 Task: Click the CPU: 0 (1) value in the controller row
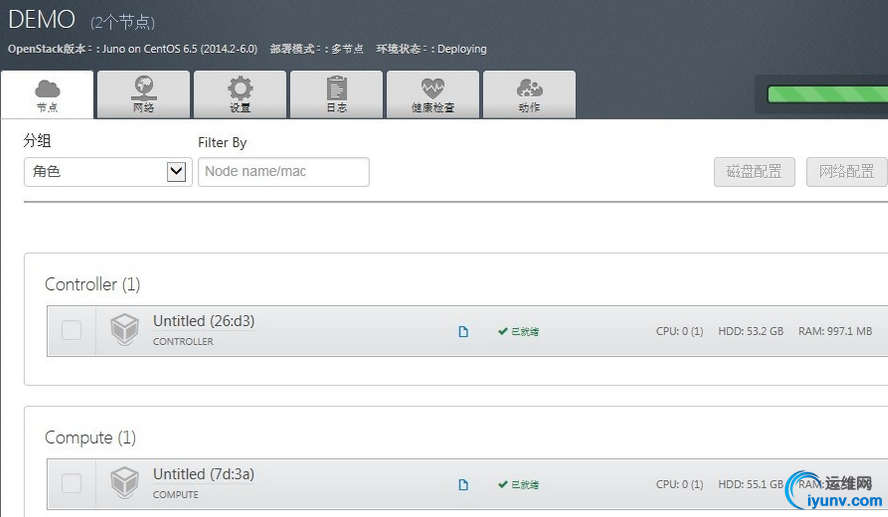point(680,331)
